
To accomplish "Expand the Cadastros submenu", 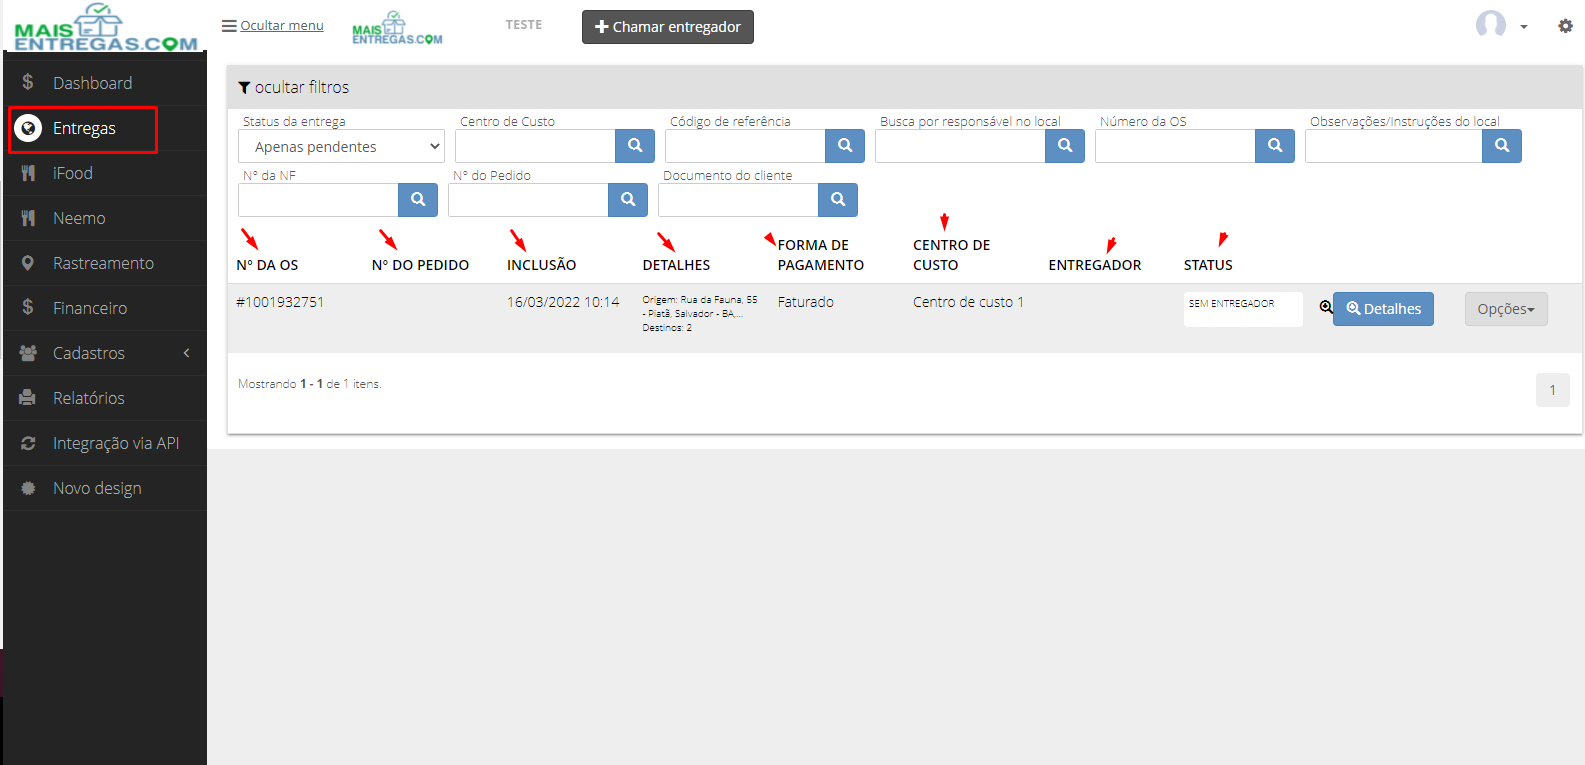I will (x=105, y=353).
